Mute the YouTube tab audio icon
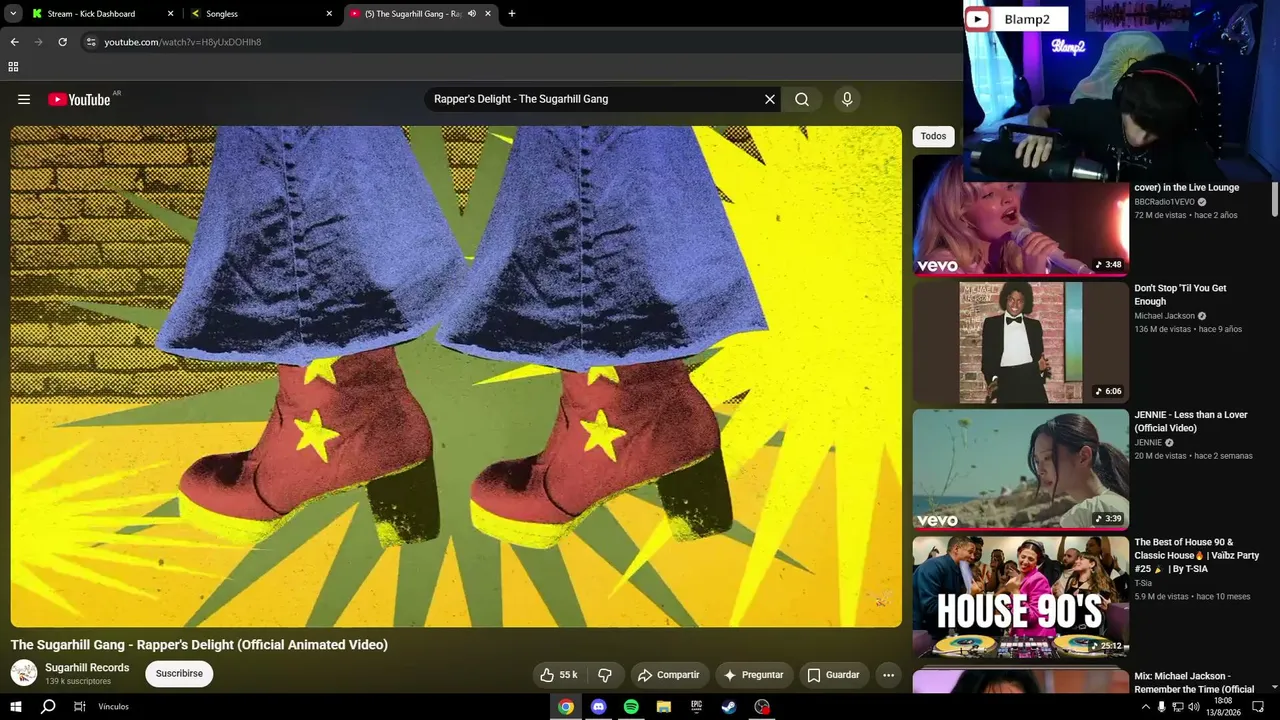The width and height of the screenshot is (1280, 720). [x=472, y=14]
